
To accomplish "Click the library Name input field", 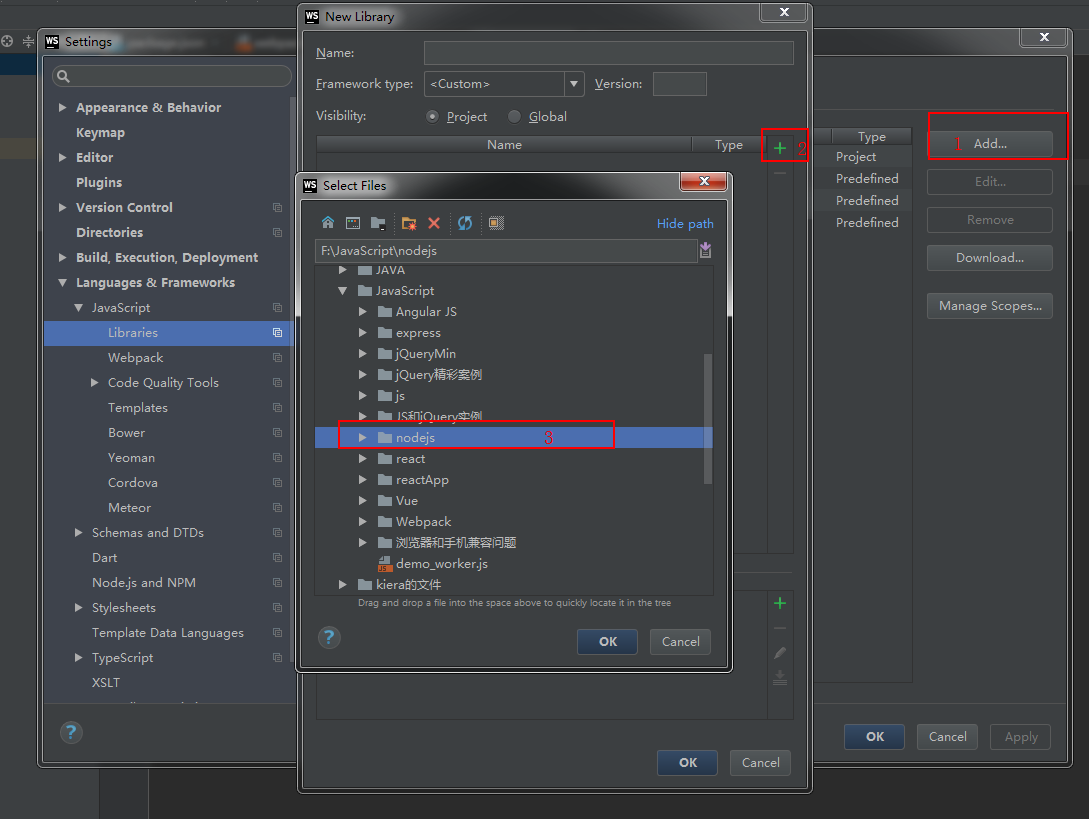I will click(x=608, y=53).
